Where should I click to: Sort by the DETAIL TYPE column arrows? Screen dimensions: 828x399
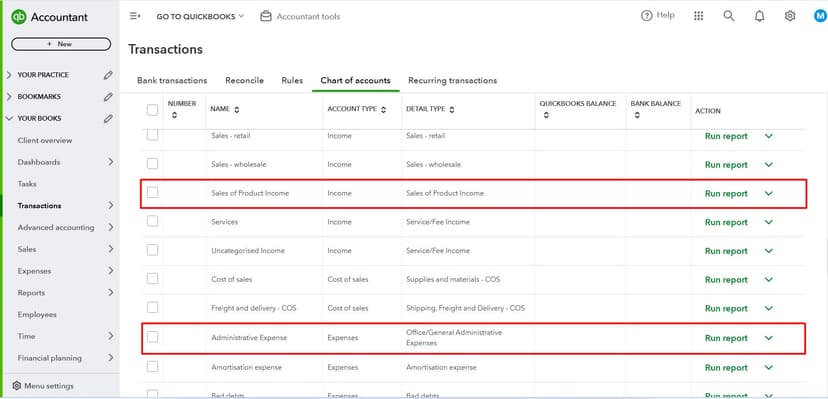(452, 110)
